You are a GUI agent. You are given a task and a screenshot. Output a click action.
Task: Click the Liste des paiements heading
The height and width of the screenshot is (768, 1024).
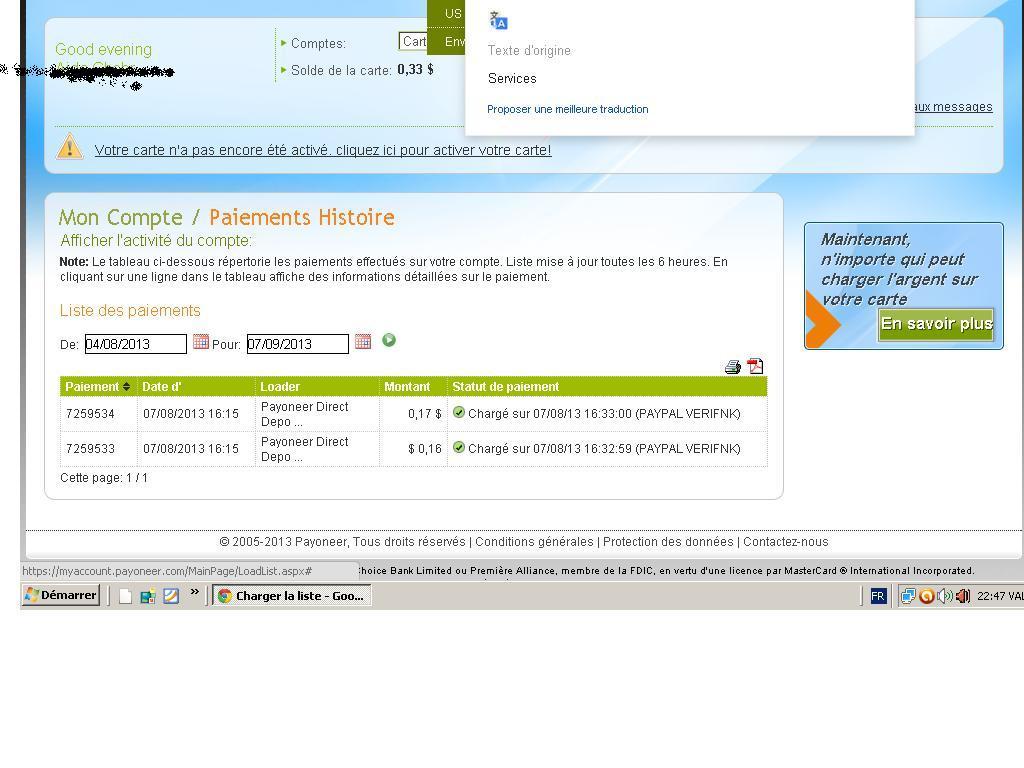[x=130, y=310]
